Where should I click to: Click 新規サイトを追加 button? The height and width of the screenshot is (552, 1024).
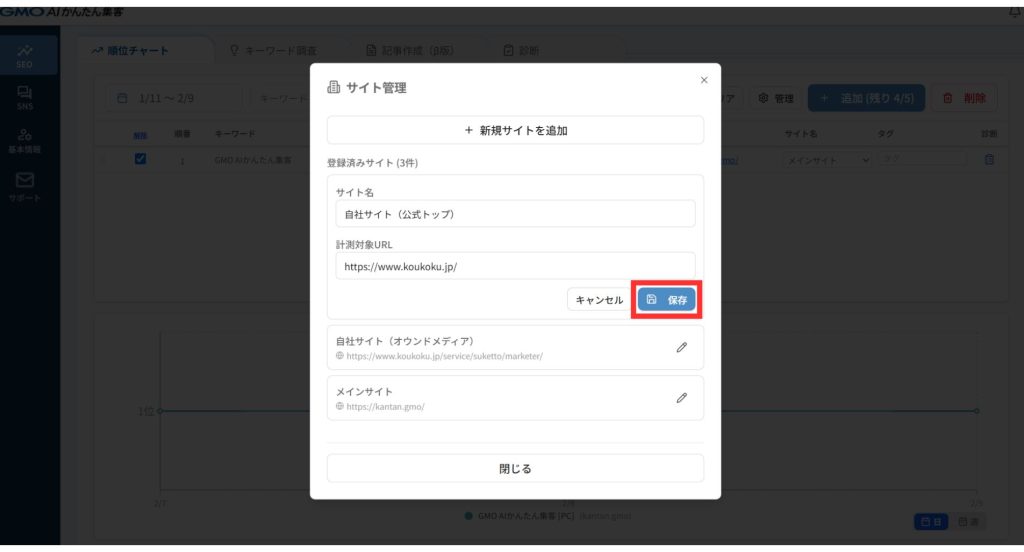(515, 130)
